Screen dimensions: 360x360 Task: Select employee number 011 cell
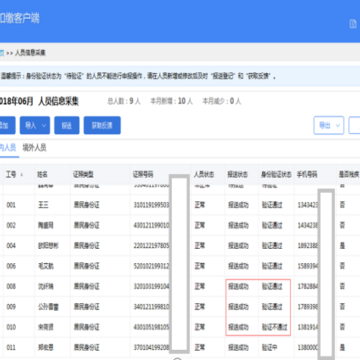[11, 348]
